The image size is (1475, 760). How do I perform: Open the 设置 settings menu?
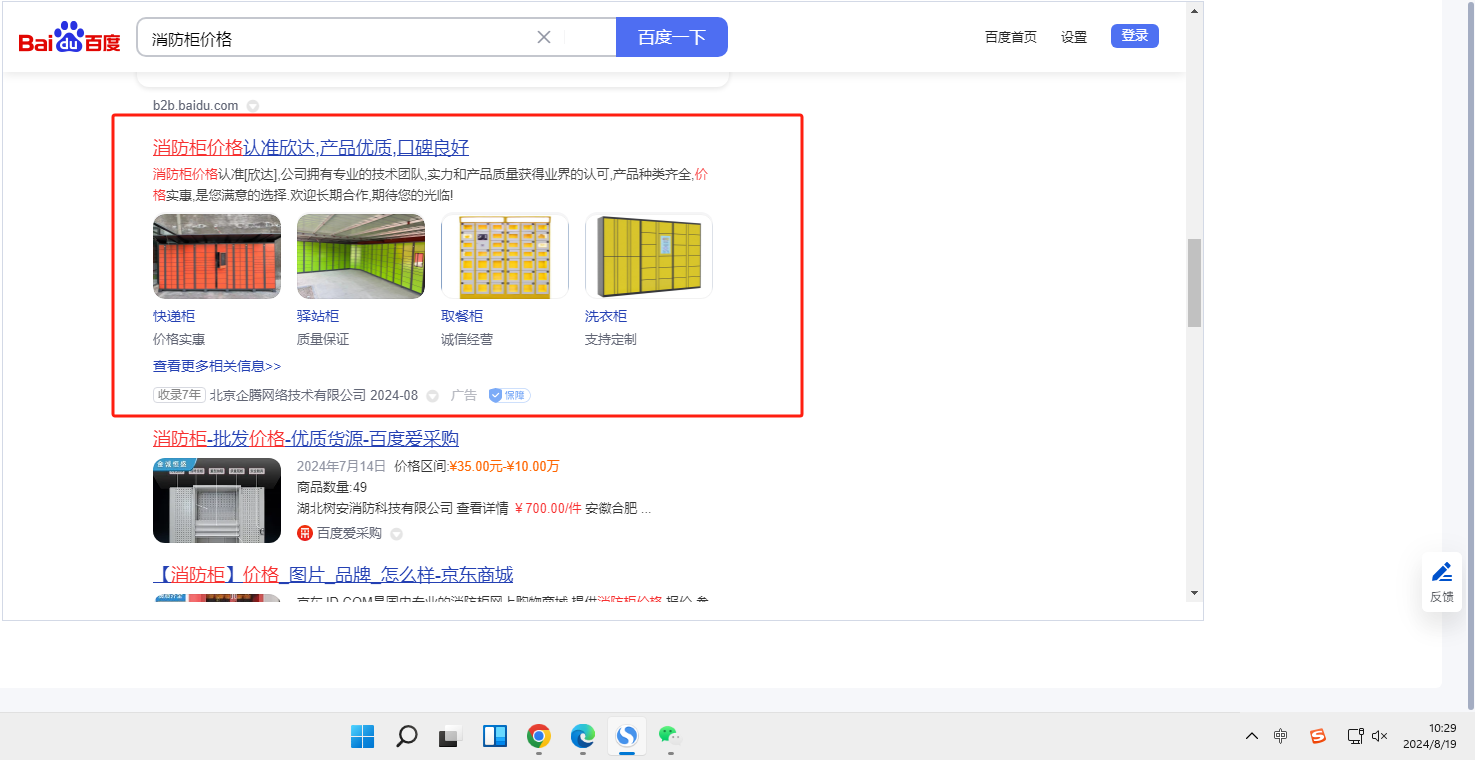(x=1074, y=37)
